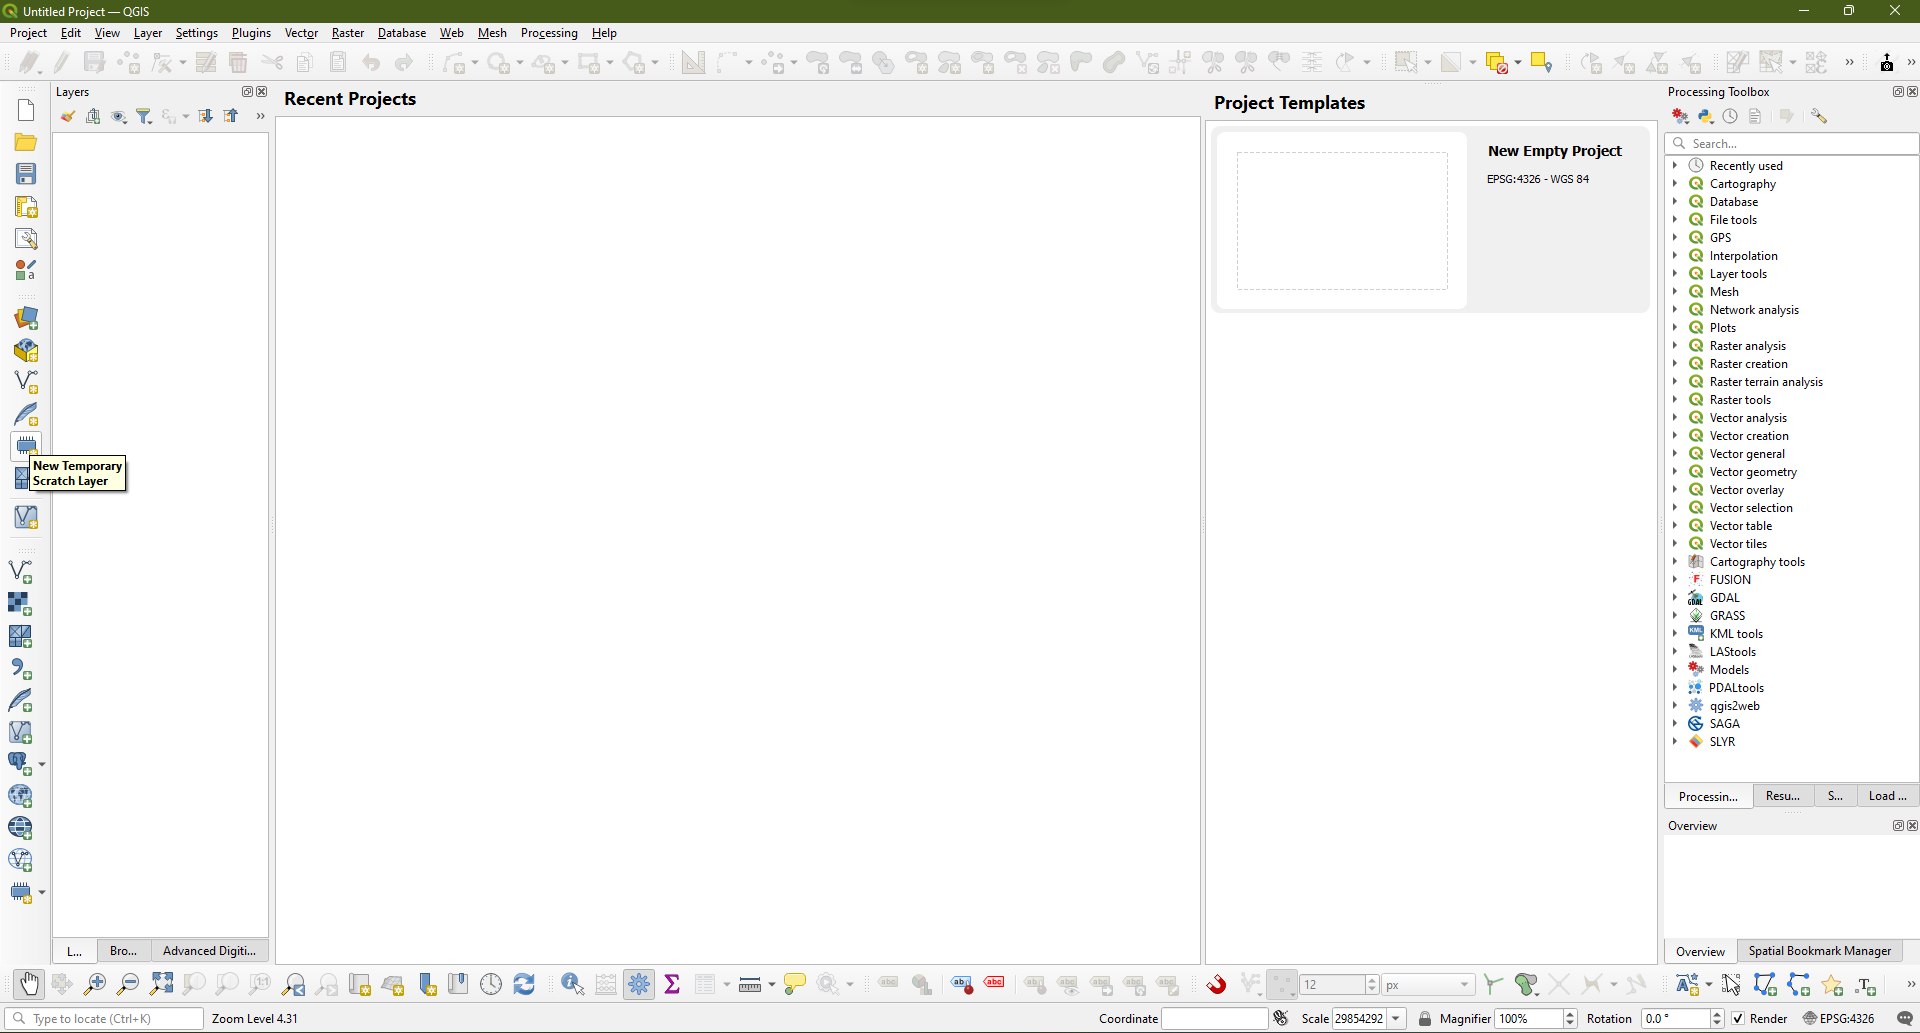Screen dimensions: 1920x1033
Task: Uncheck the Render checkbox
Action: pyautogui.click(x=1738, y=1018)
